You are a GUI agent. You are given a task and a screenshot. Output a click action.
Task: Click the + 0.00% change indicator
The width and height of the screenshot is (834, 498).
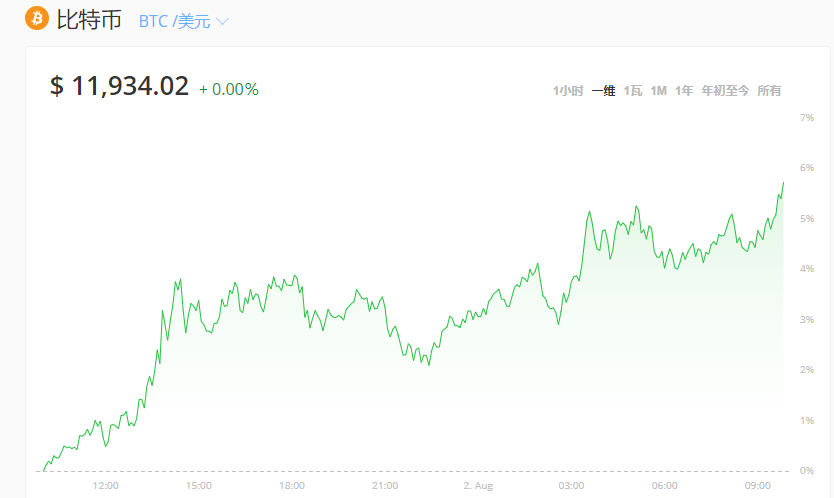(229, 89)
